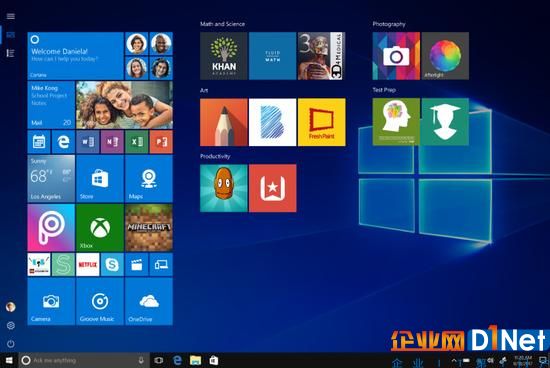The image size is (550, 368).
Task: Launch the Afterlight tile
Action: (445, 56)
